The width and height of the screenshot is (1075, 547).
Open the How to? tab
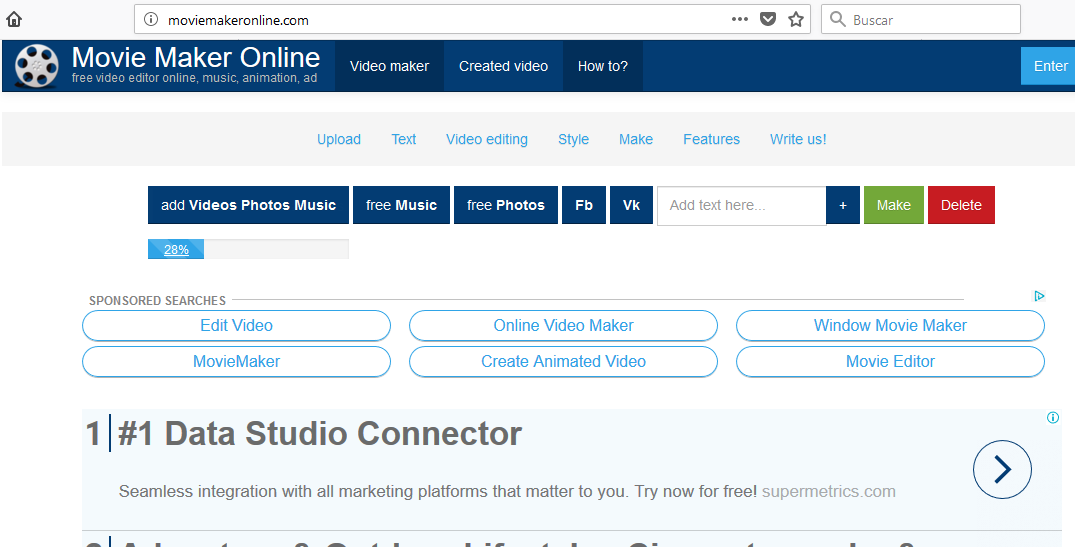603,66
